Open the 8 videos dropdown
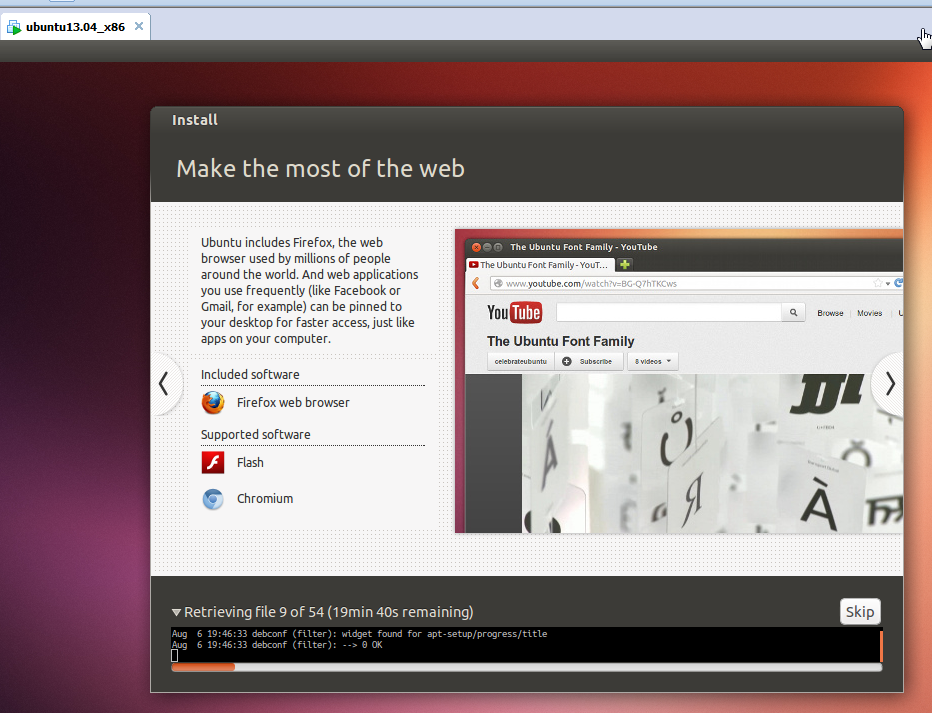Screen dimensions: 932x713 point(653,361)
